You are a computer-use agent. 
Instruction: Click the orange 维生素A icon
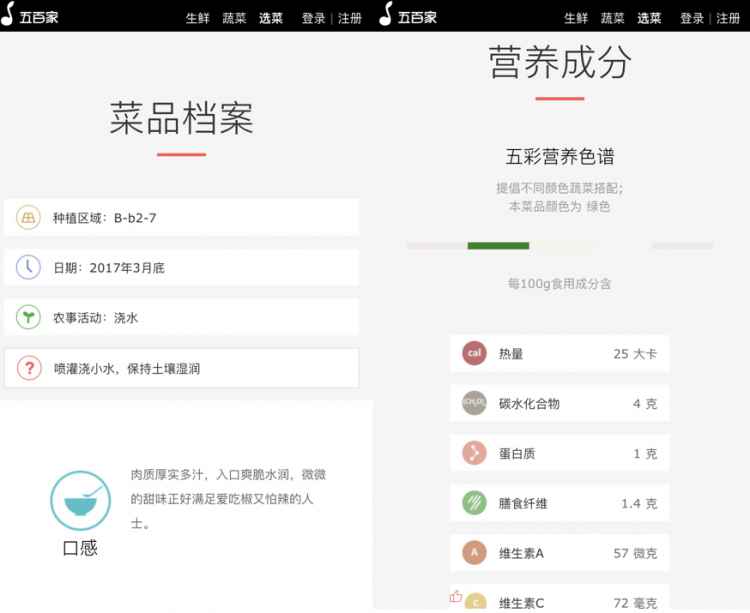coord(474,553)
